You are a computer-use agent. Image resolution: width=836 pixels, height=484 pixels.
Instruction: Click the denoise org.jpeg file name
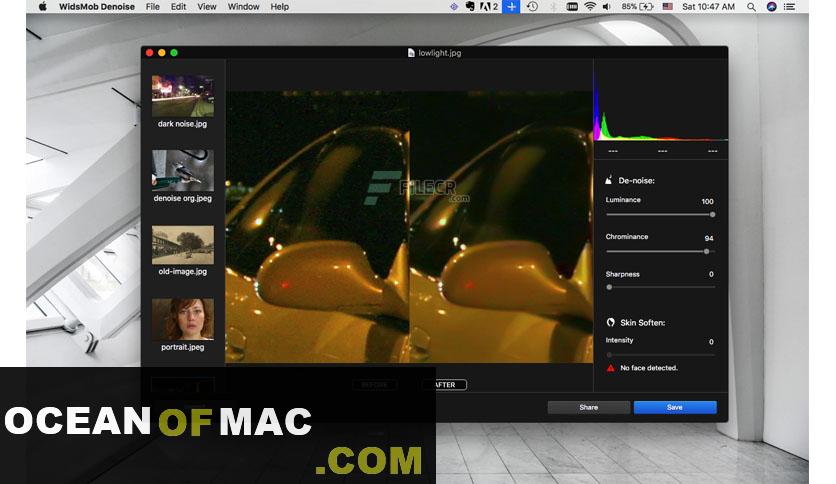(x=182, y=198)
